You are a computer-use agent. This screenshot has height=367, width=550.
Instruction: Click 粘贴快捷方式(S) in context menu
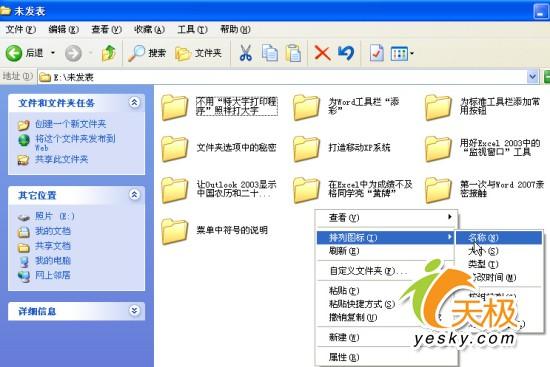click(361, 304)
